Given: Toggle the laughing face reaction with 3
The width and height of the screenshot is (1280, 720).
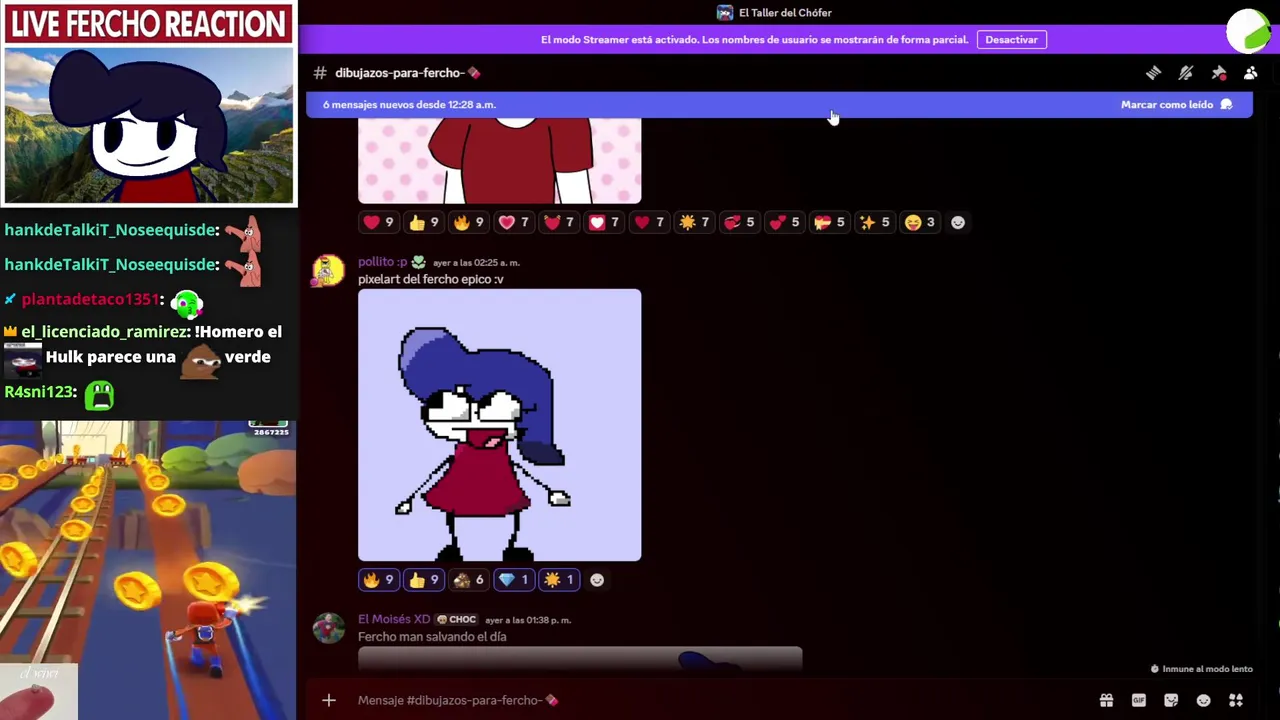Looking at the screenshot, I should [920, 222].
